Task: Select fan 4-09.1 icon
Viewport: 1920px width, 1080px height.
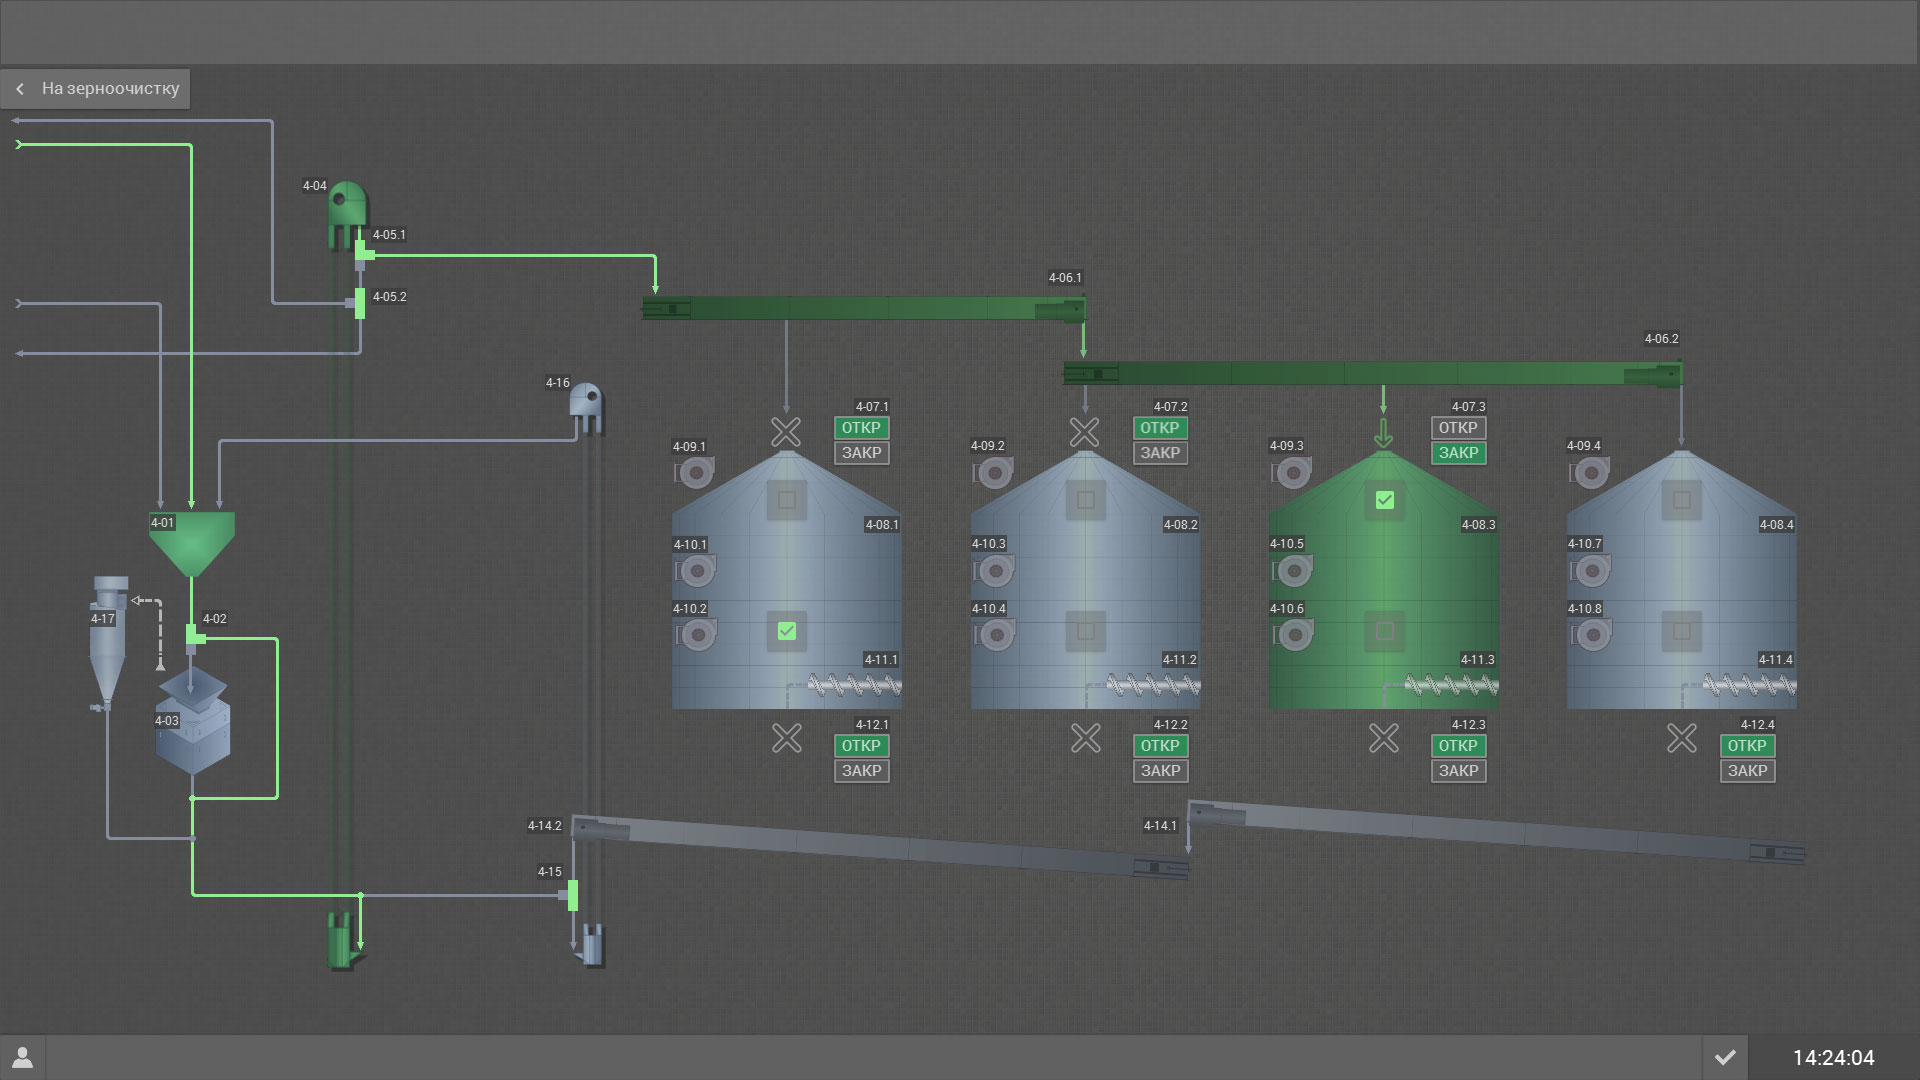Action: coord(694,472)
